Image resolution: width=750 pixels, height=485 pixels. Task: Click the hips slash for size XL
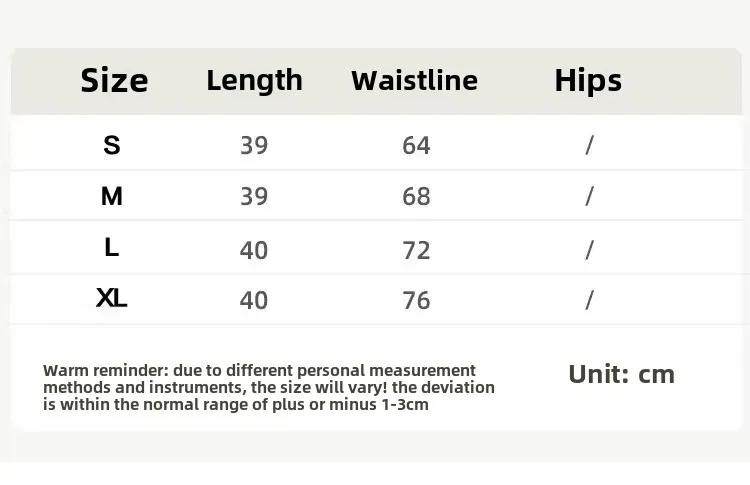pos(589,300)
